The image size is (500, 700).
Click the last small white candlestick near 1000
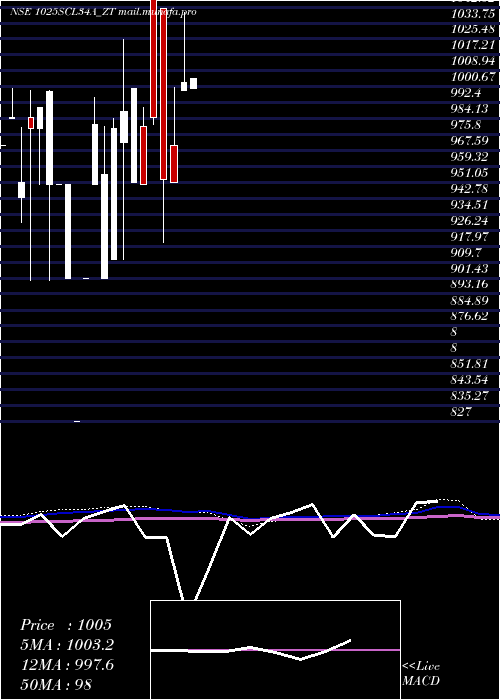click(x=193, y=83)
